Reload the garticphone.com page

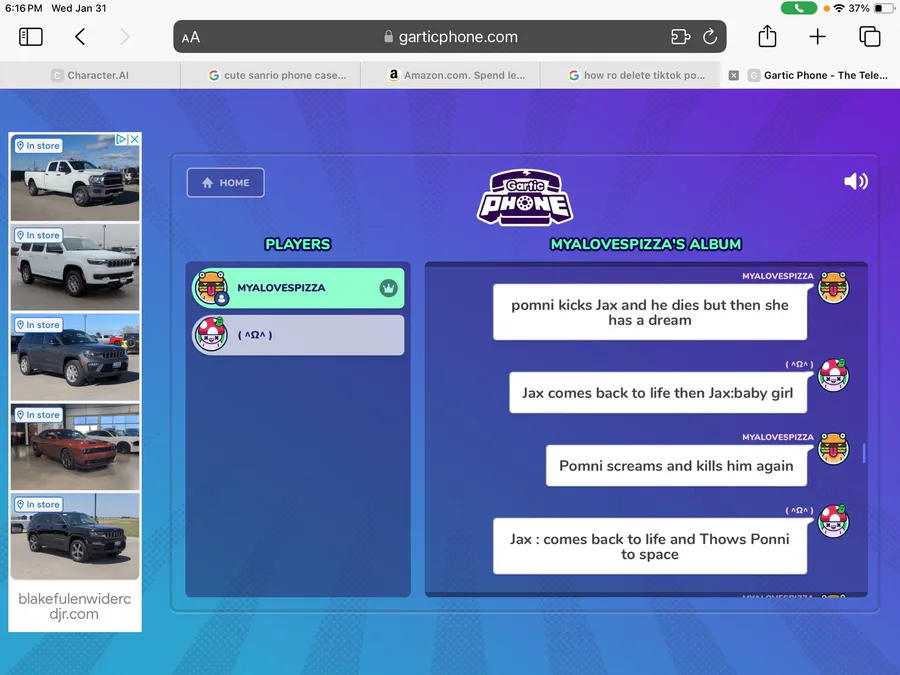pos(710,37)
